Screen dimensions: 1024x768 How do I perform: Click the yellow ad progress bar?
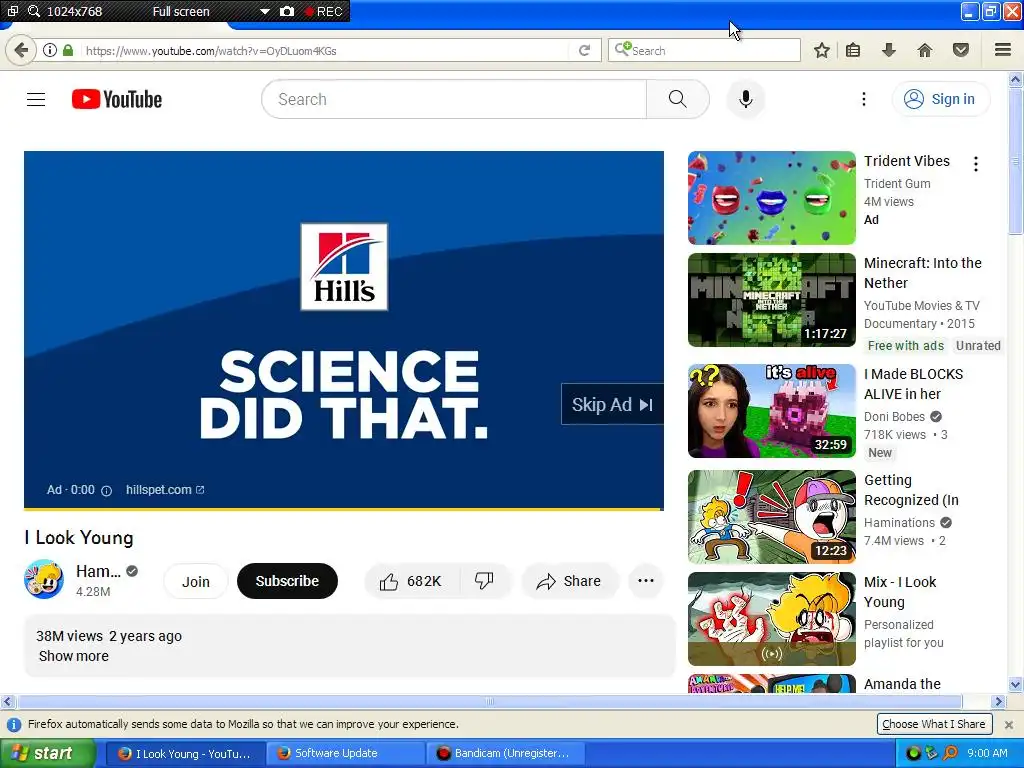[x=344, y=508]
